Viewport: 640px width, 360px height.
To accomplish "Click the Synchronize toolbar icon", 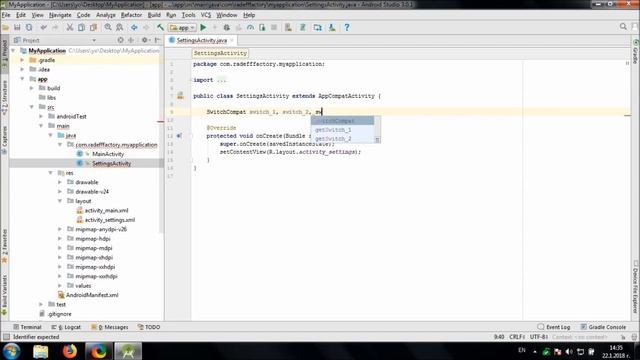I will 29,27.
